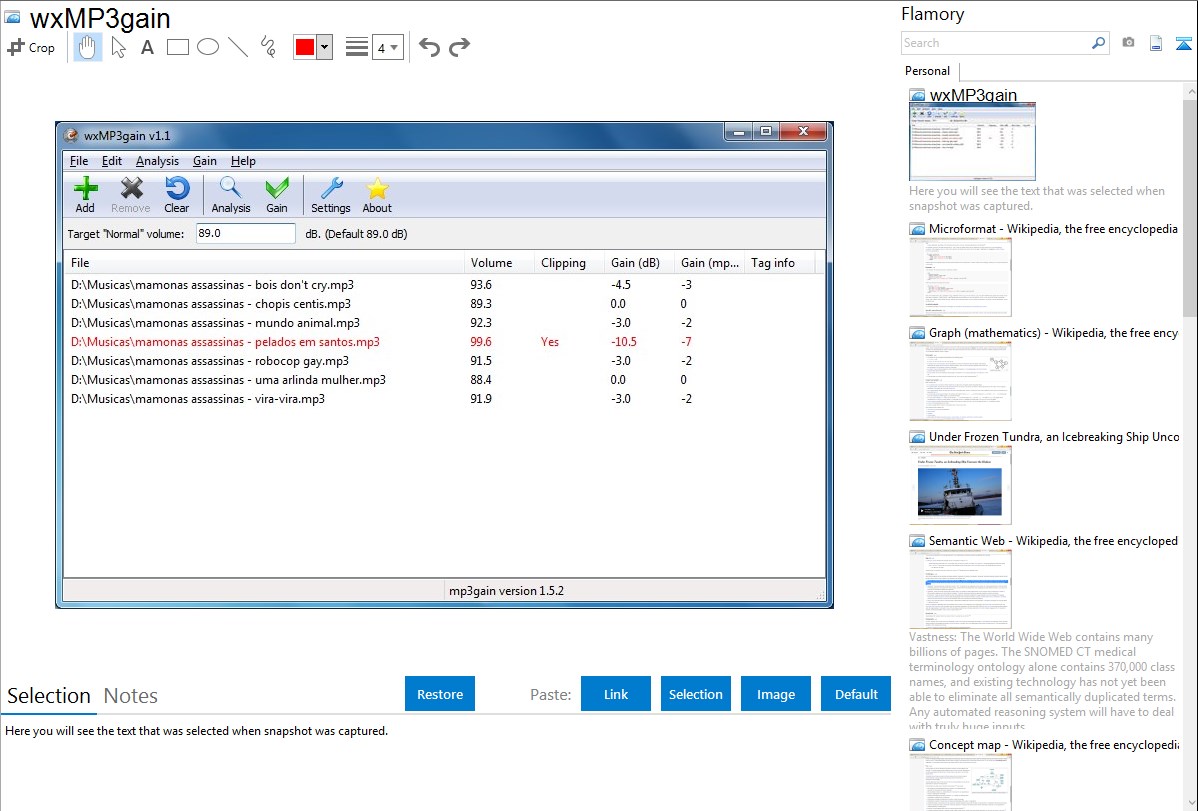Viewport: 1198px width, 811px height.
Task: Open the Graph (mathematics) snapshot thumbnail
Action: (x=960, y=381)
